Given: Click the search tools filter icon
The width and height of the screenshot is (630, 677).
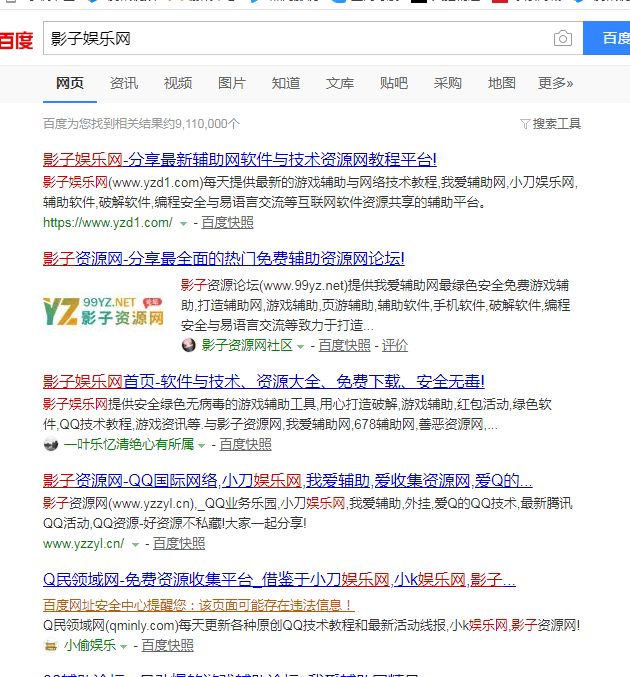Looking at the screenshot, I should (x=525, y=124).
